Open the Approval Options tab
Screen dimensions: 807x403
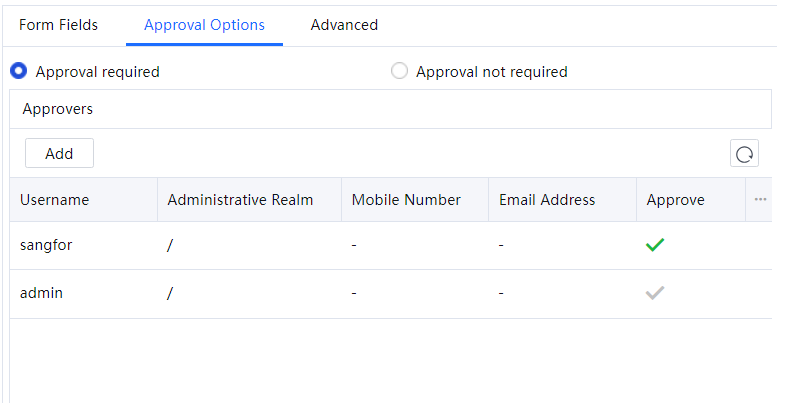pyautogui.click(x=204, y=25)
